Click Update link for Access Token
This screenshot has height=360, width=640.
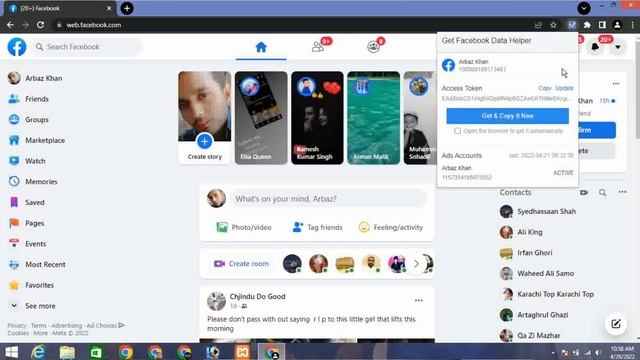point(564,88)
